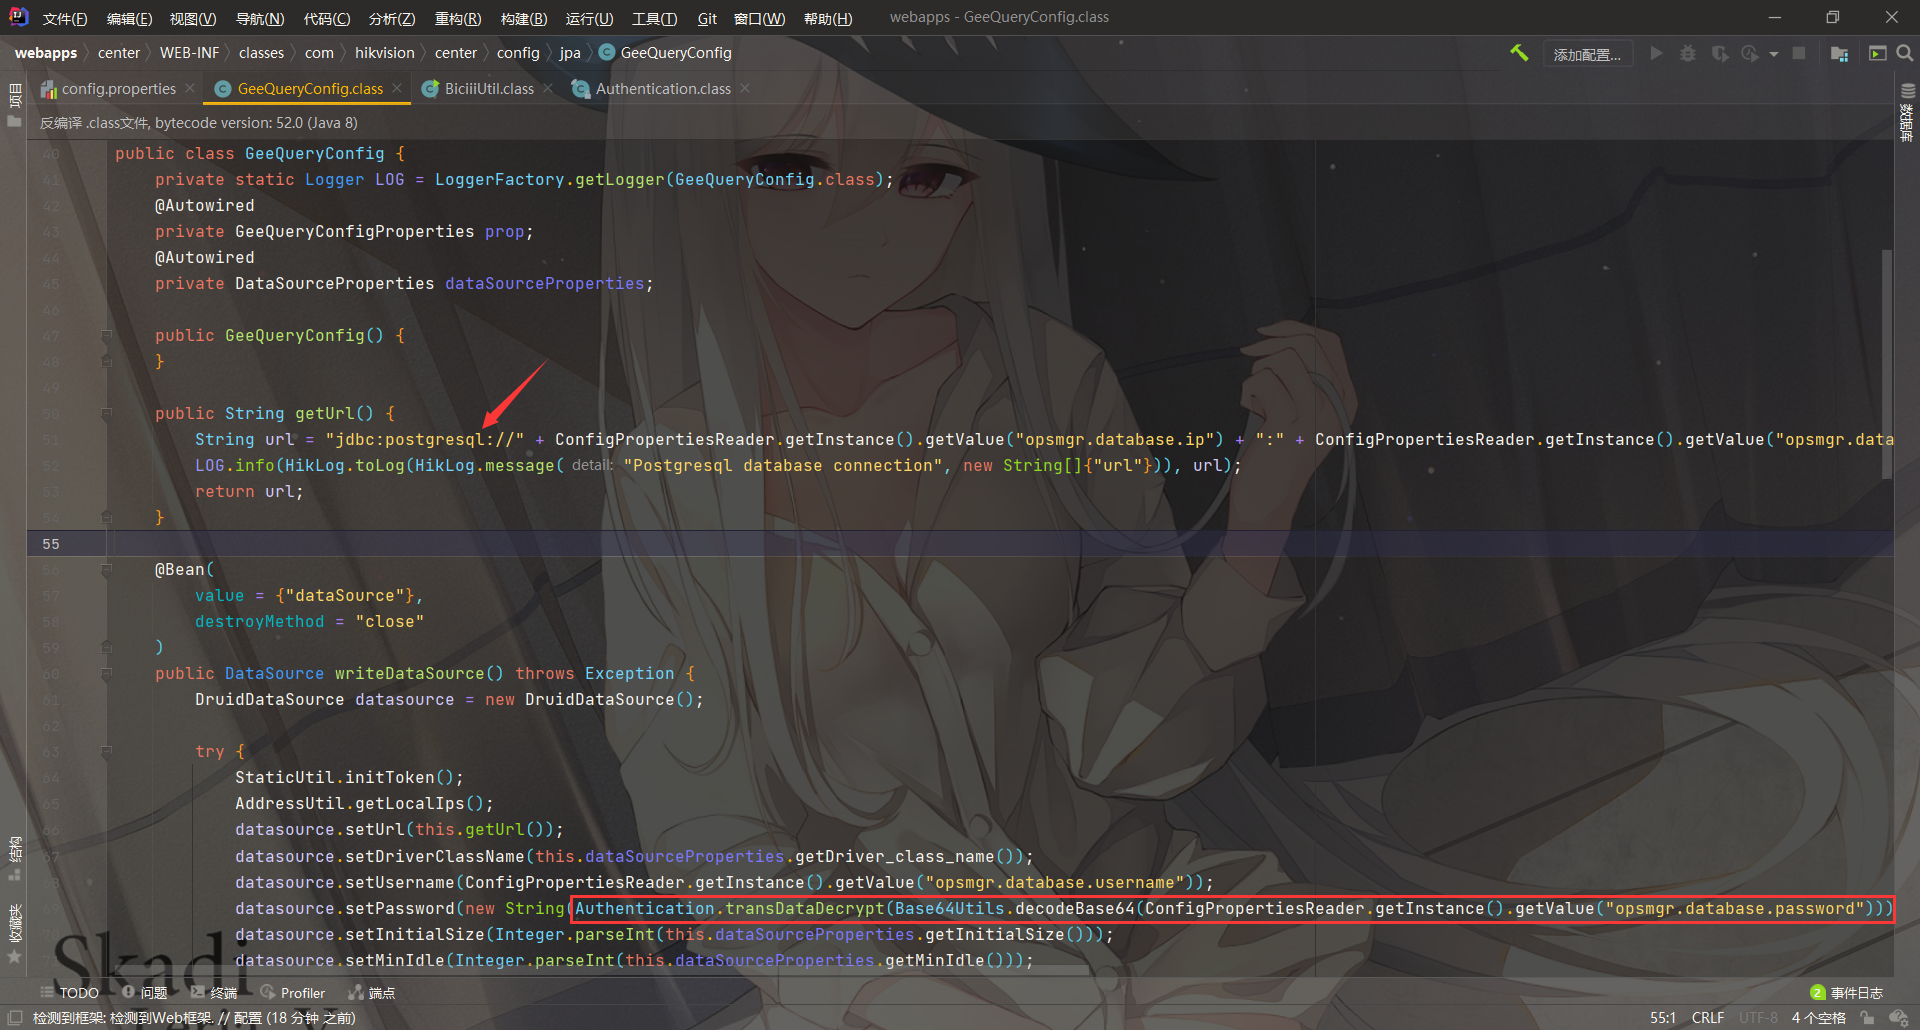The image size is (1920, 1030).
Task: Fold the getUrl() method at gutter
Action: point(106,413)
